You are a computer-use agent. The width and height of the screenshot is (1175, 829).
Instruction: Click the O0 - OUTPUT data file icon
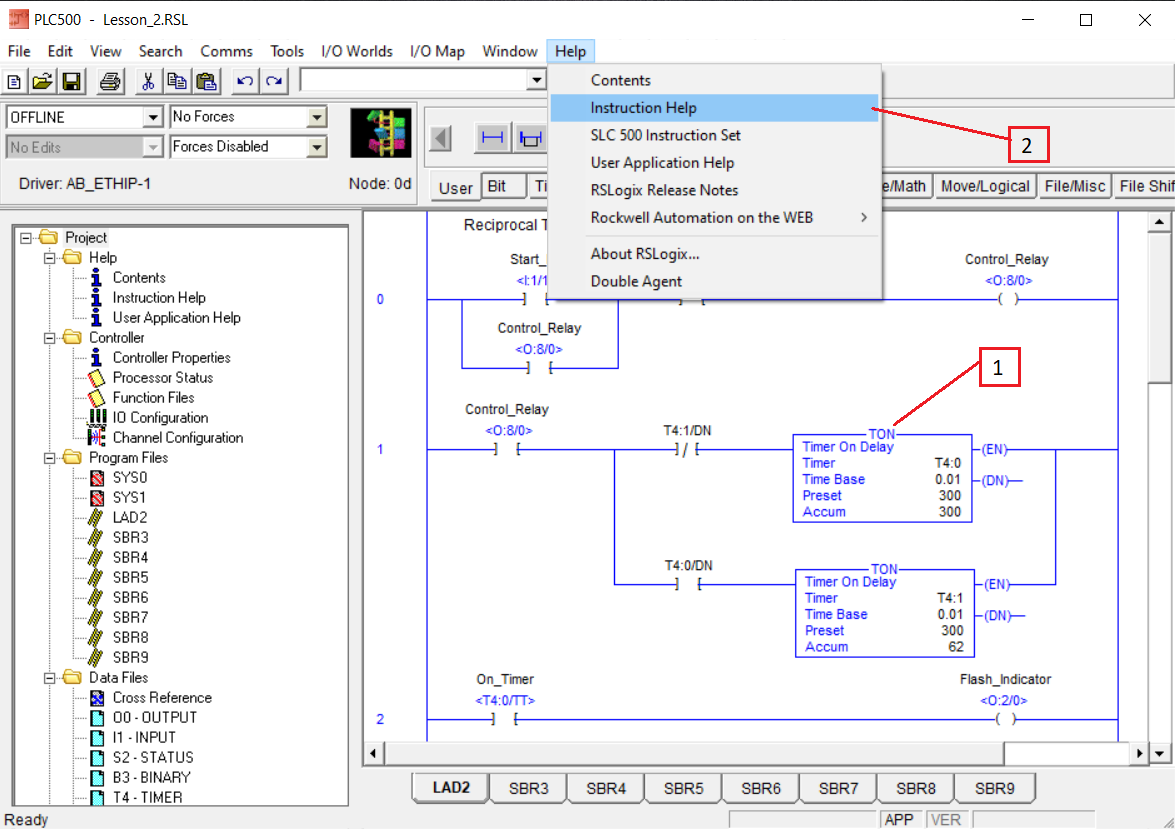tap(97, 718)
